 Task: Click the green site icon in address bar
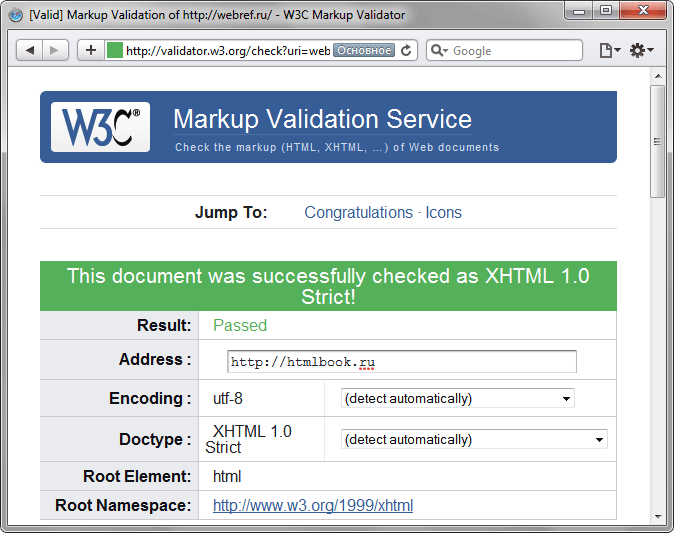pyautogui.click(x=115, y=50)
